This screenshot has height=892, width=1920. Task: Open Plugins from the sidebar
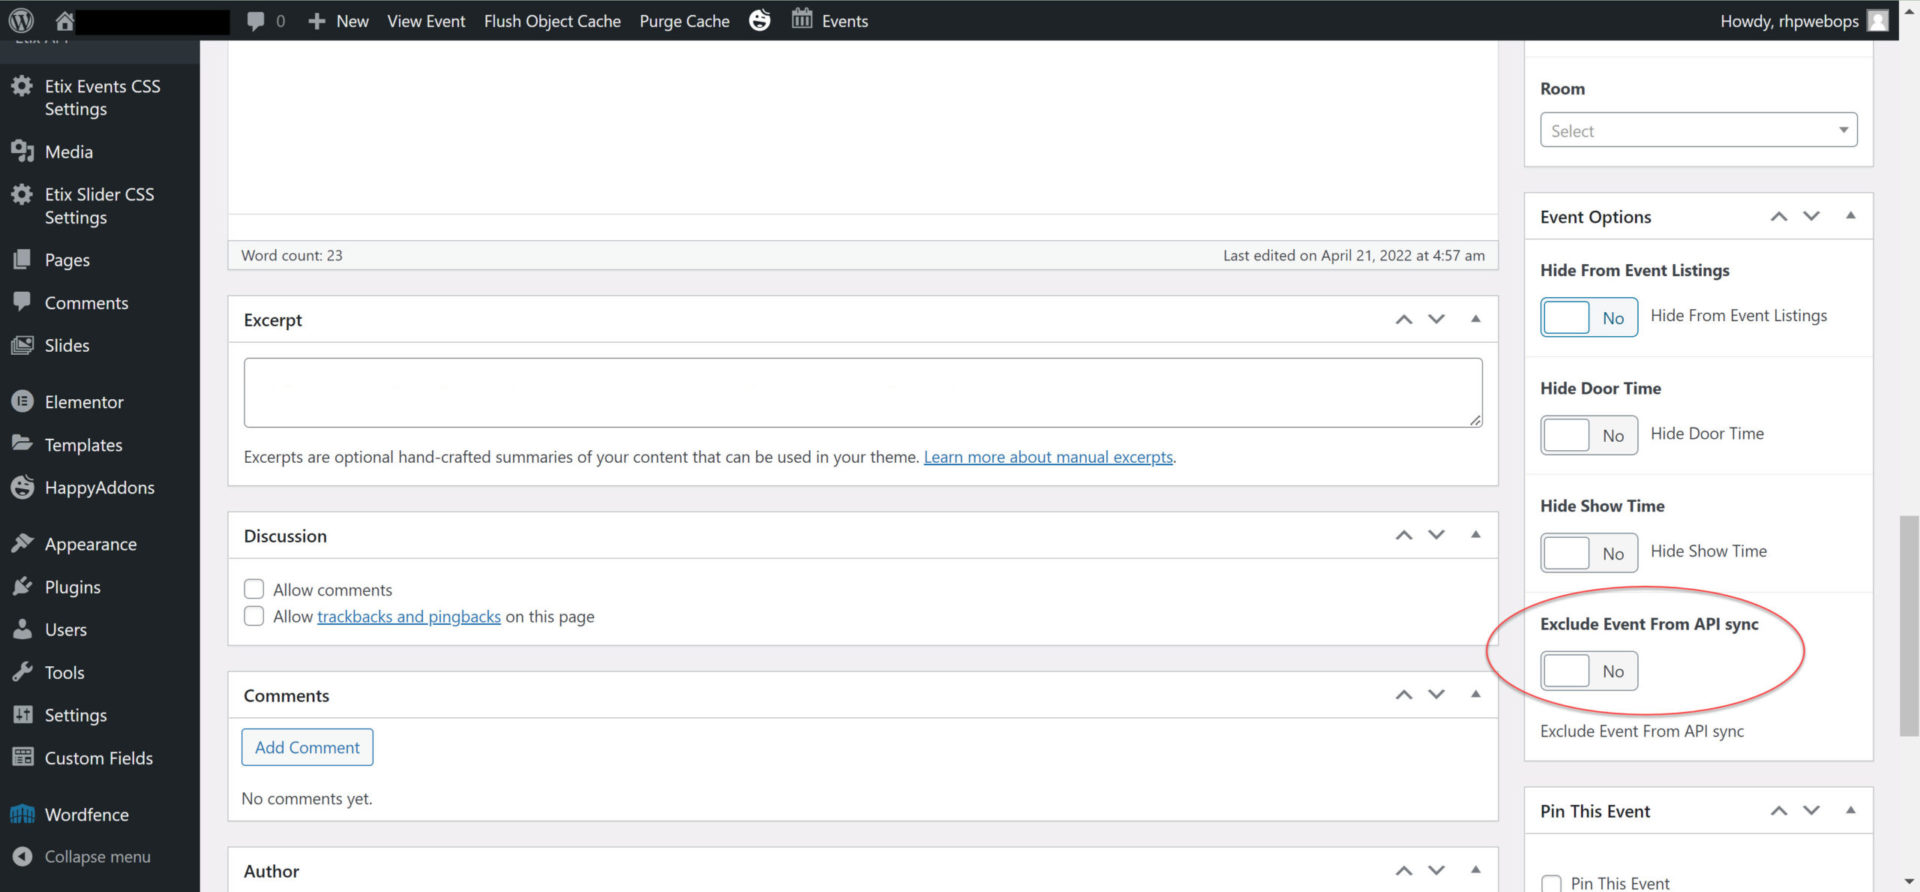72,587
